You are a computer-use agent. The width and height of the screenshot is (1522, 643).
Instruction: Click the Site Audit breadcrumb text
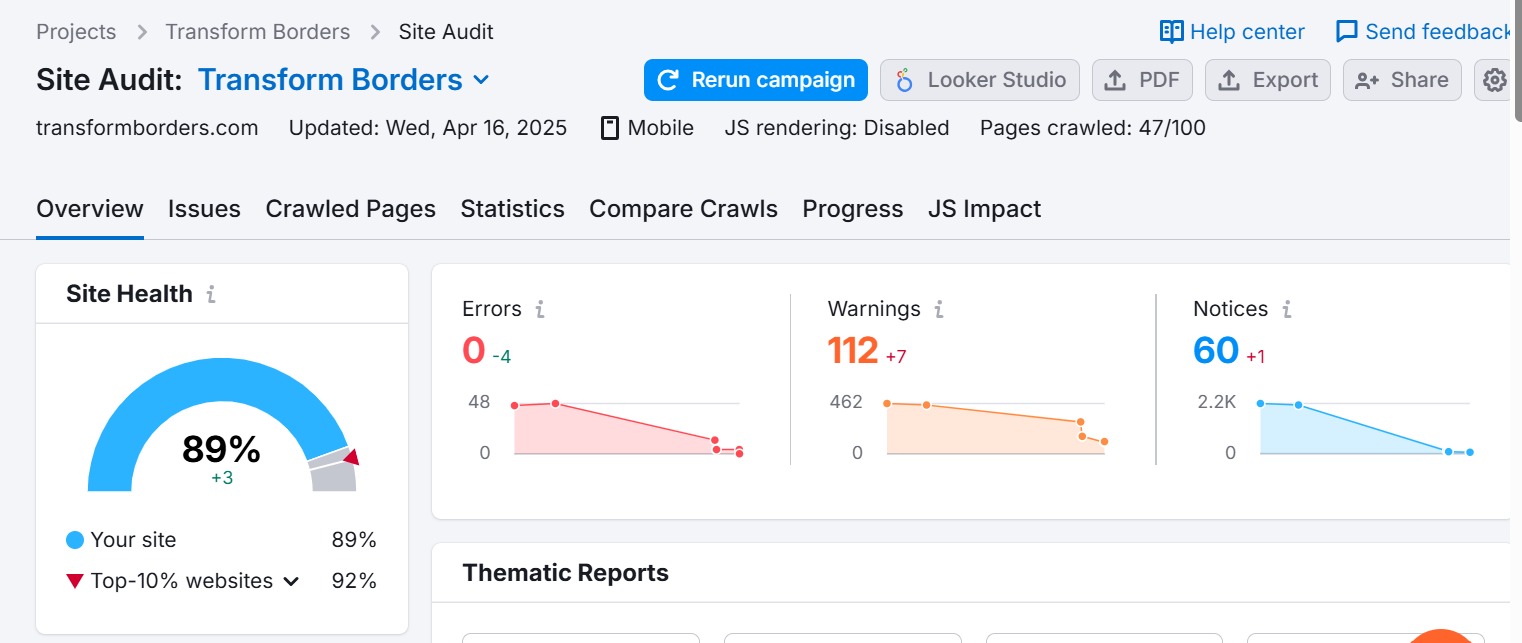(x=446, y=32)
